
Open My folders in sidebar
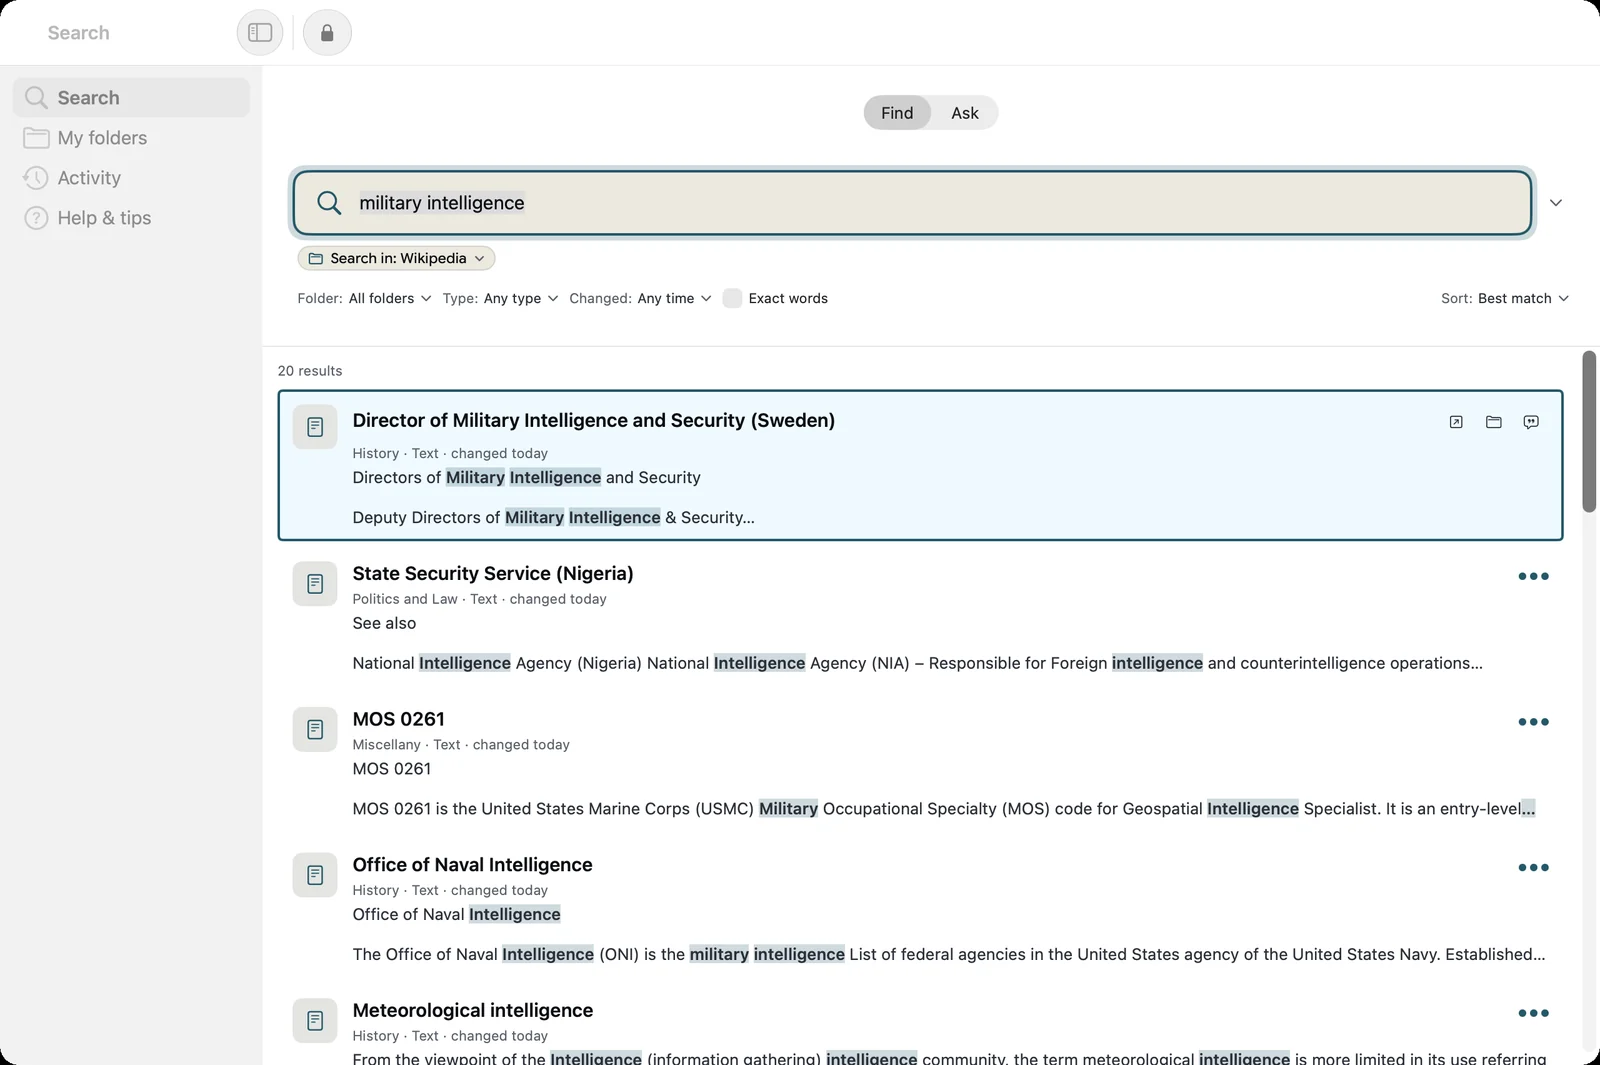click(131, 138)
